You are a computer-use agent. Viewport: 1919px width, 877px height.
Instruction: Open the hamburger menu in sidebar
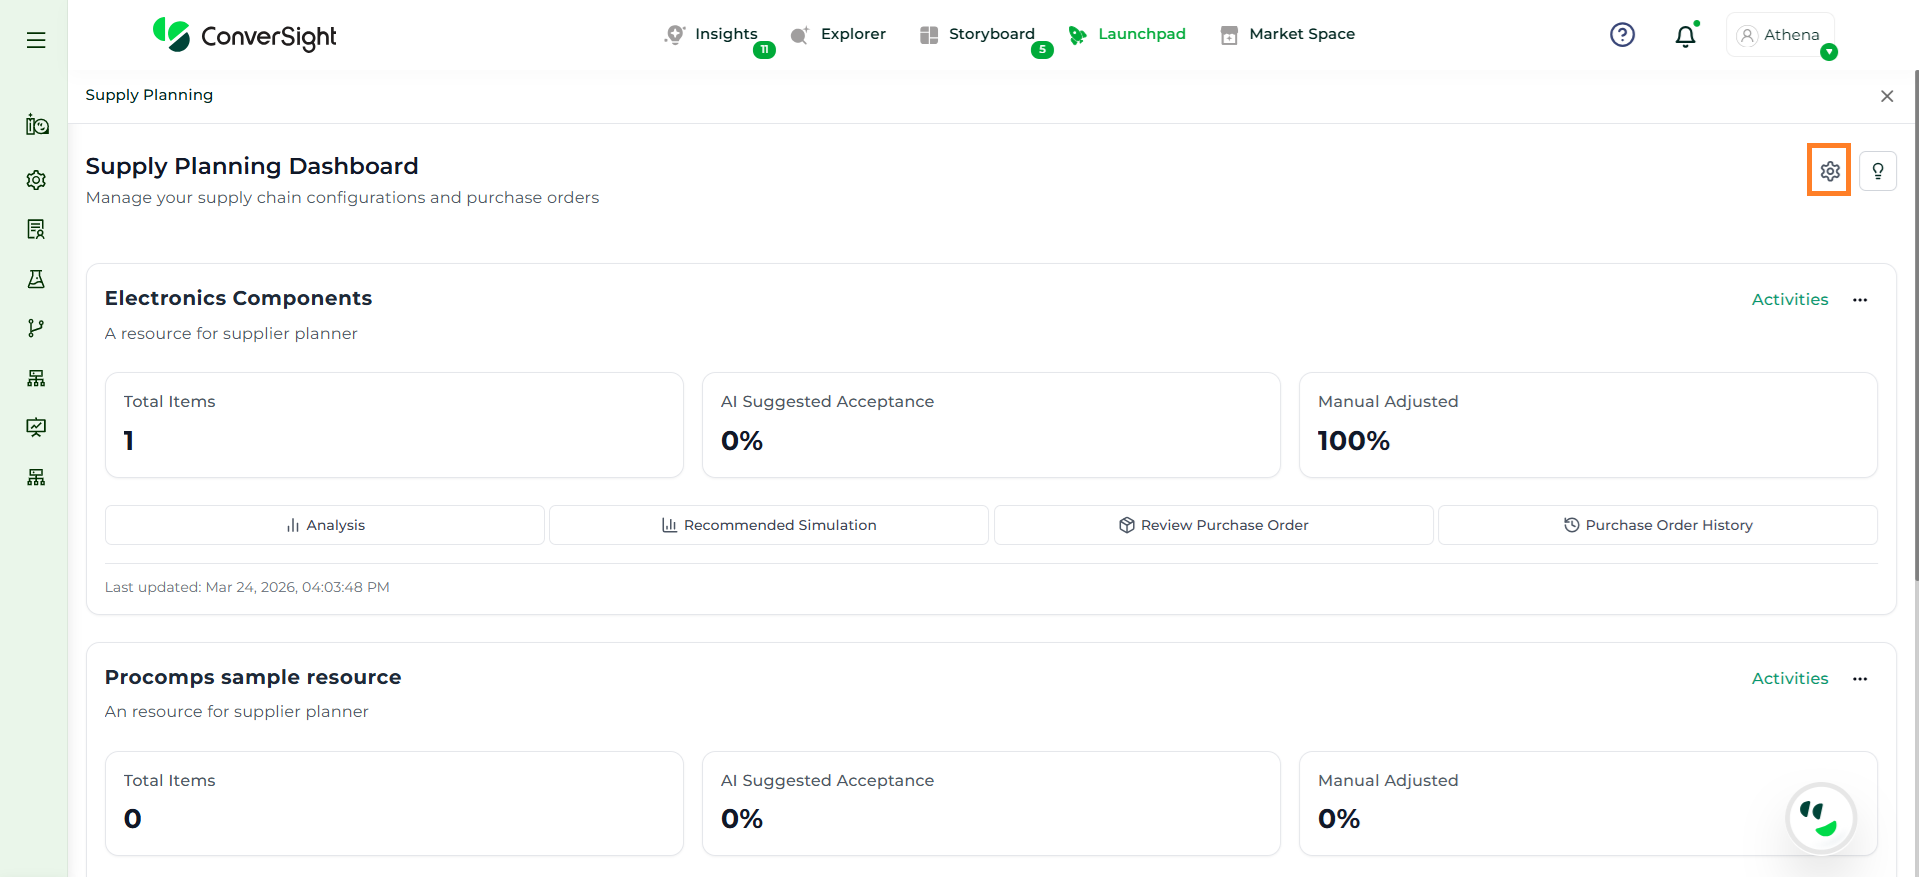coord(36,40)
